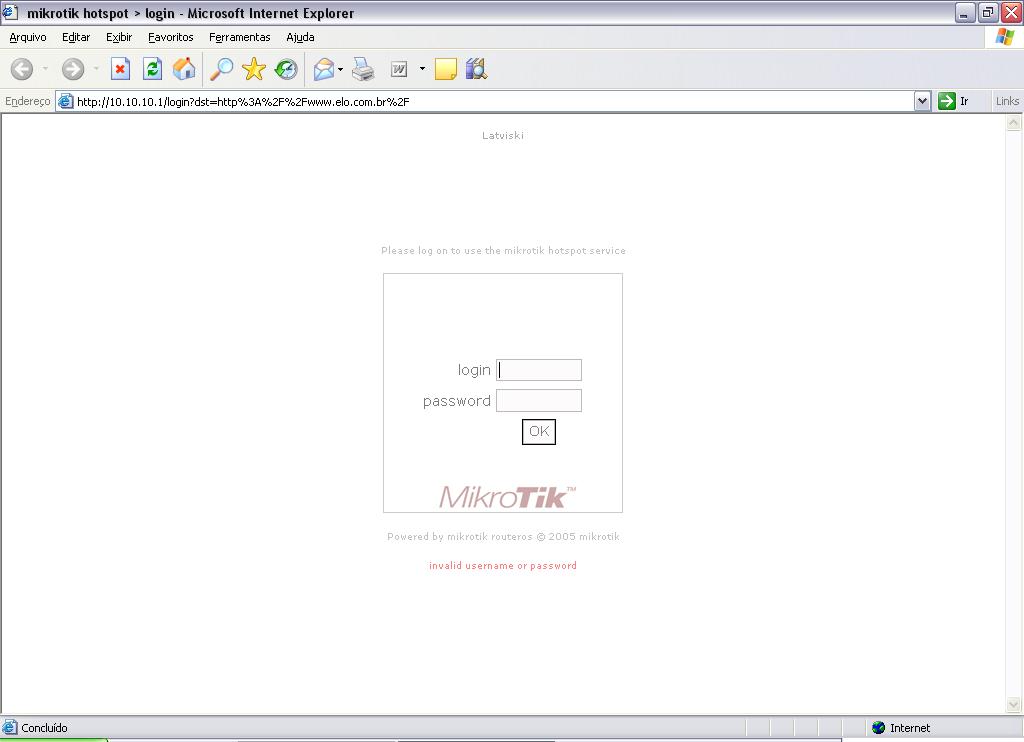This screenshot has width=1024, height=742.
Task: Click the Concluído status text
Action: 44,728
